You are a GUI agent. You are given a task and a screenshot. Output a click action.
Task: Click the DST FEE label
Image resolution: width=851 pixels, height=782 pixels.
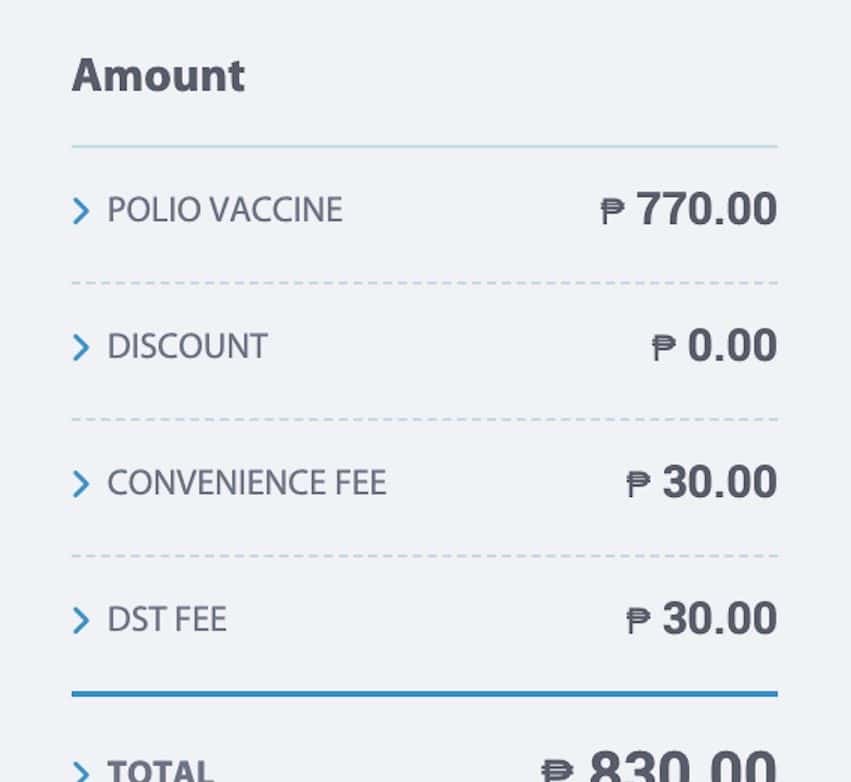[x=167, y=619]
